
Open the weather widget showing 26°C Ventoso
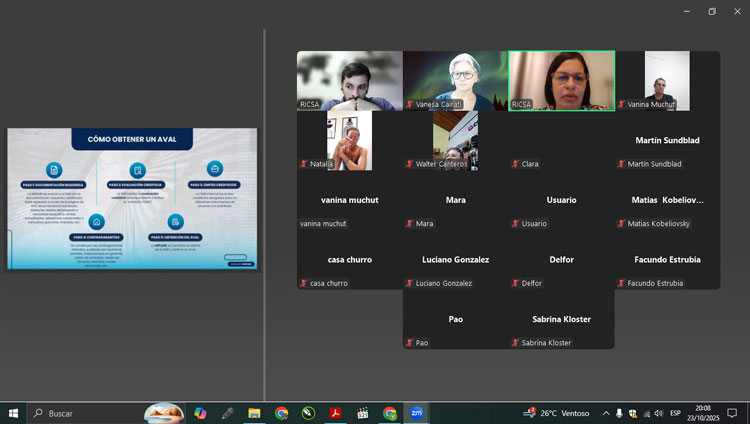pyautogui.click(x=556, y=413)
